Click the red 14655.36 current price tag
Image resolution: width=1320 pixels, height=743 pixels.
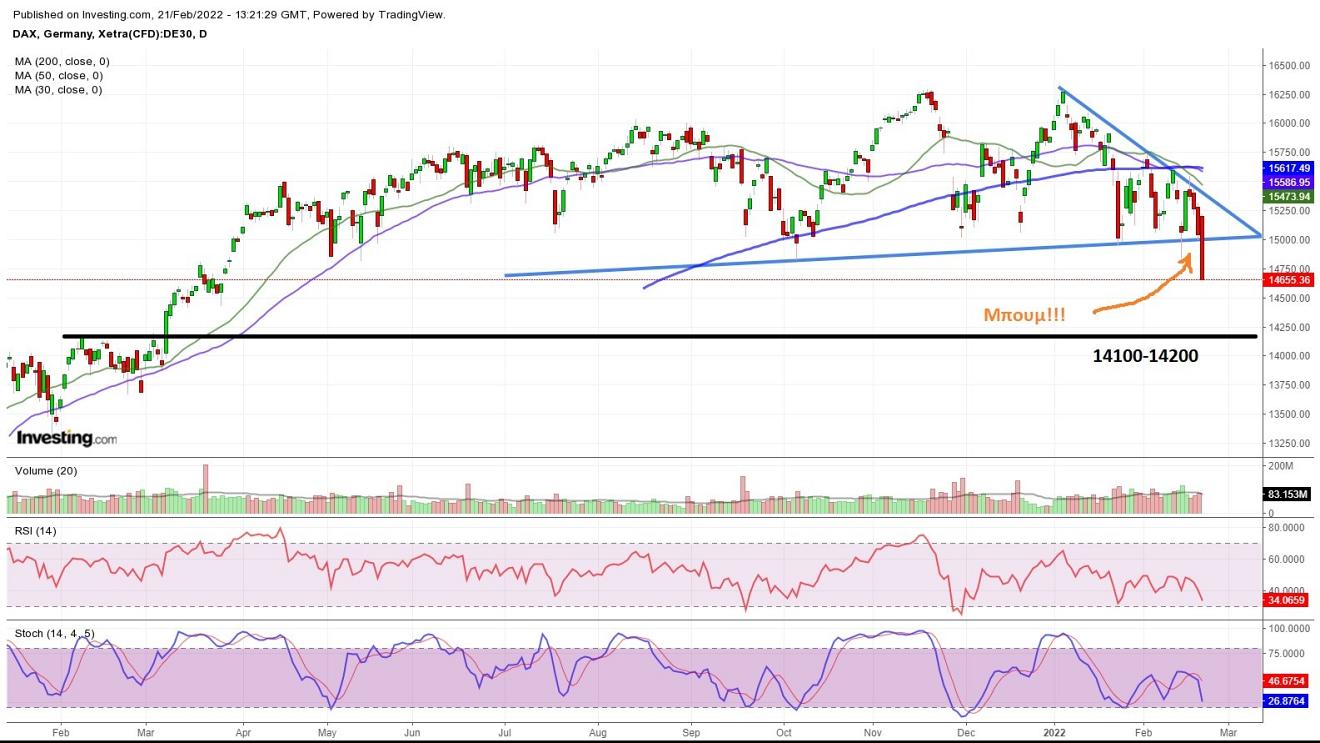[x=1289, y=282]
